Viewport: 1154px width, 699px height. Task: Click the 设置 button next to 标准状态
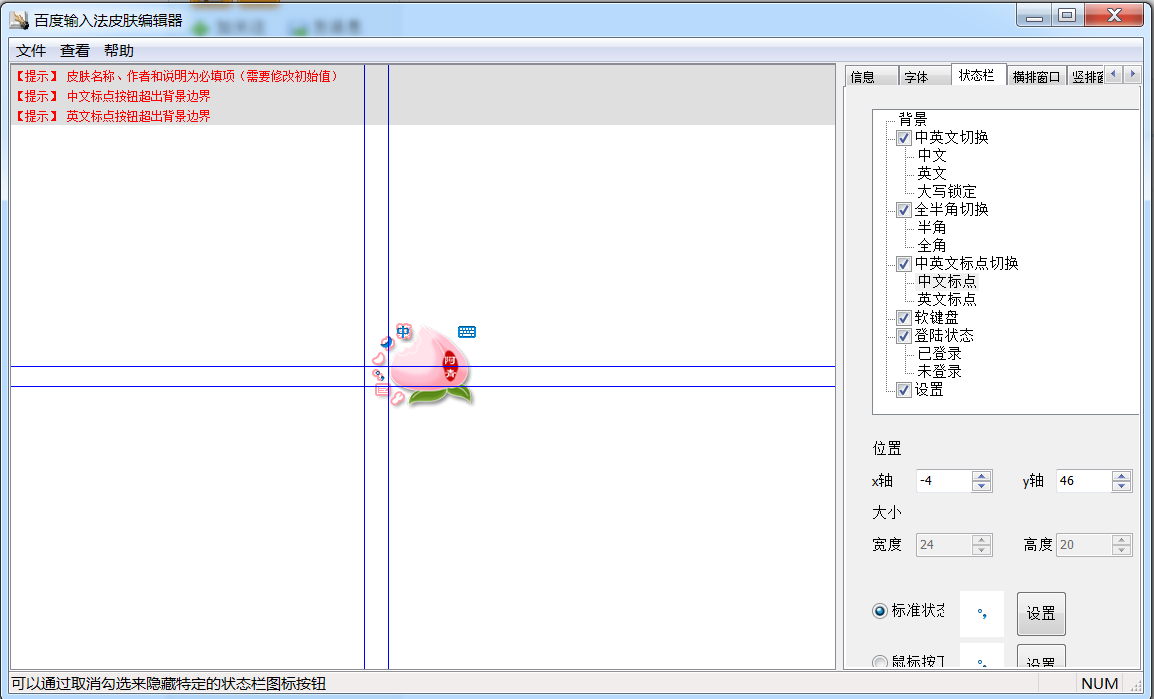click(1041, 614)
